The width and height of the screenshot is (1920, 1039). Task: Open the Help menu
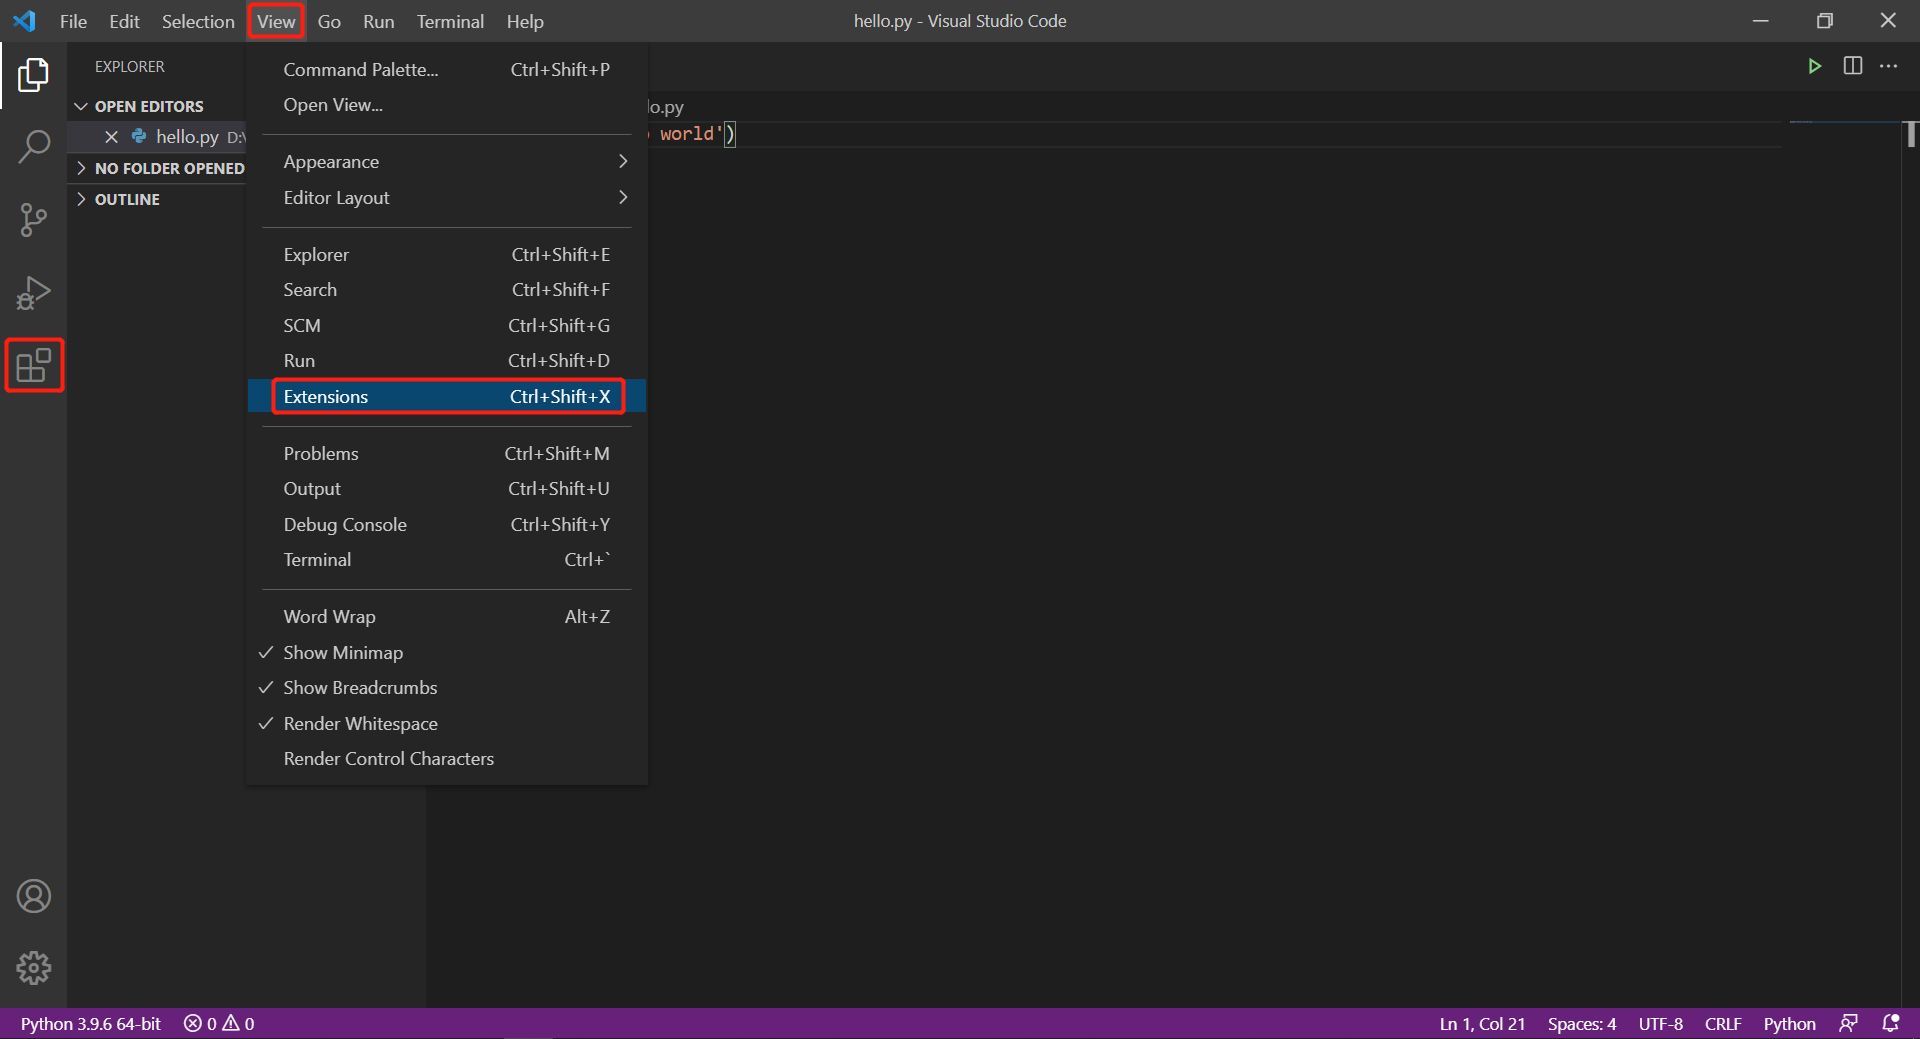pos(524,21)
